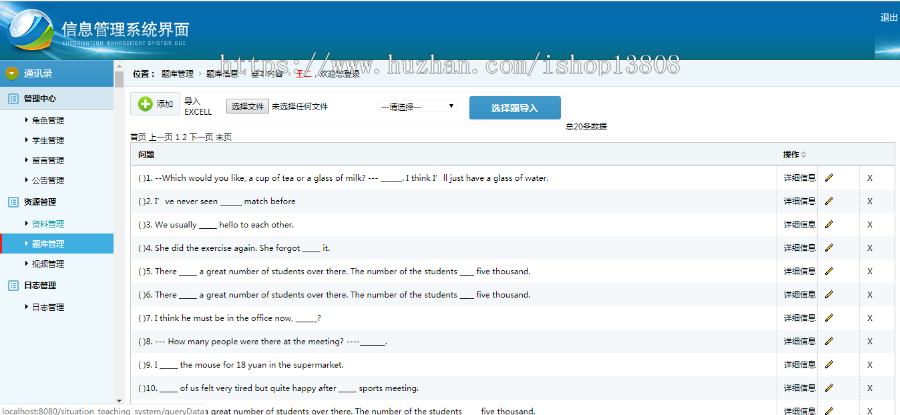
Task: Click the pencil icon in question 6 row
Action: pyautogui.click(x=828, y=294)
